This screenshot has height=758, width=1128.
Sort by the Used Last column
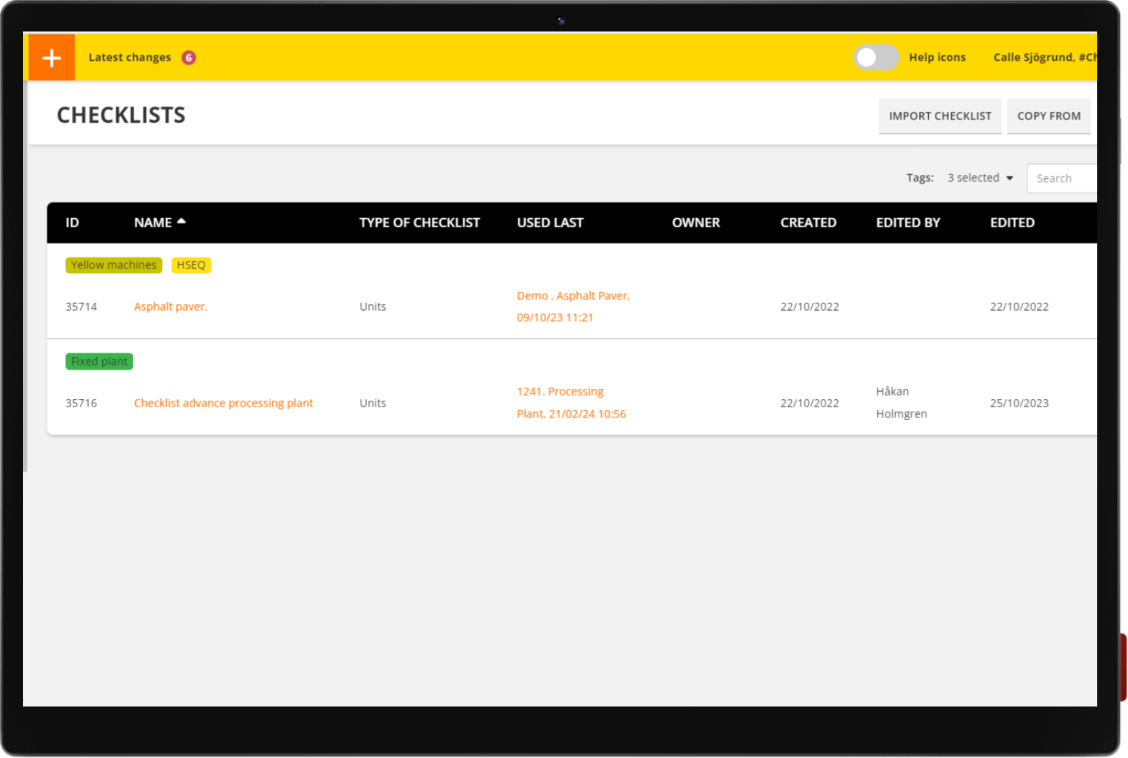(x=549, y=222)
